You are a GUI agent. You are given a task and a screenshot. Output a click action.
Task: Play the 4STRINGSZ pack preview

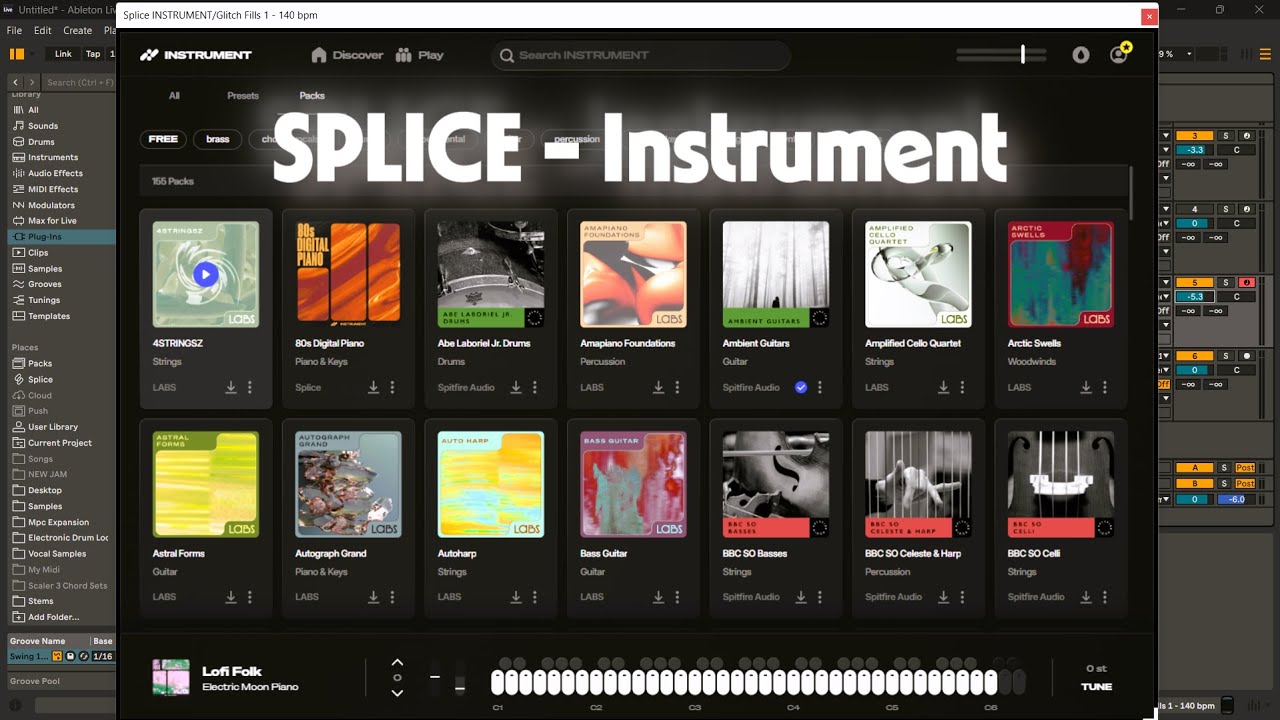click(205, 274)
